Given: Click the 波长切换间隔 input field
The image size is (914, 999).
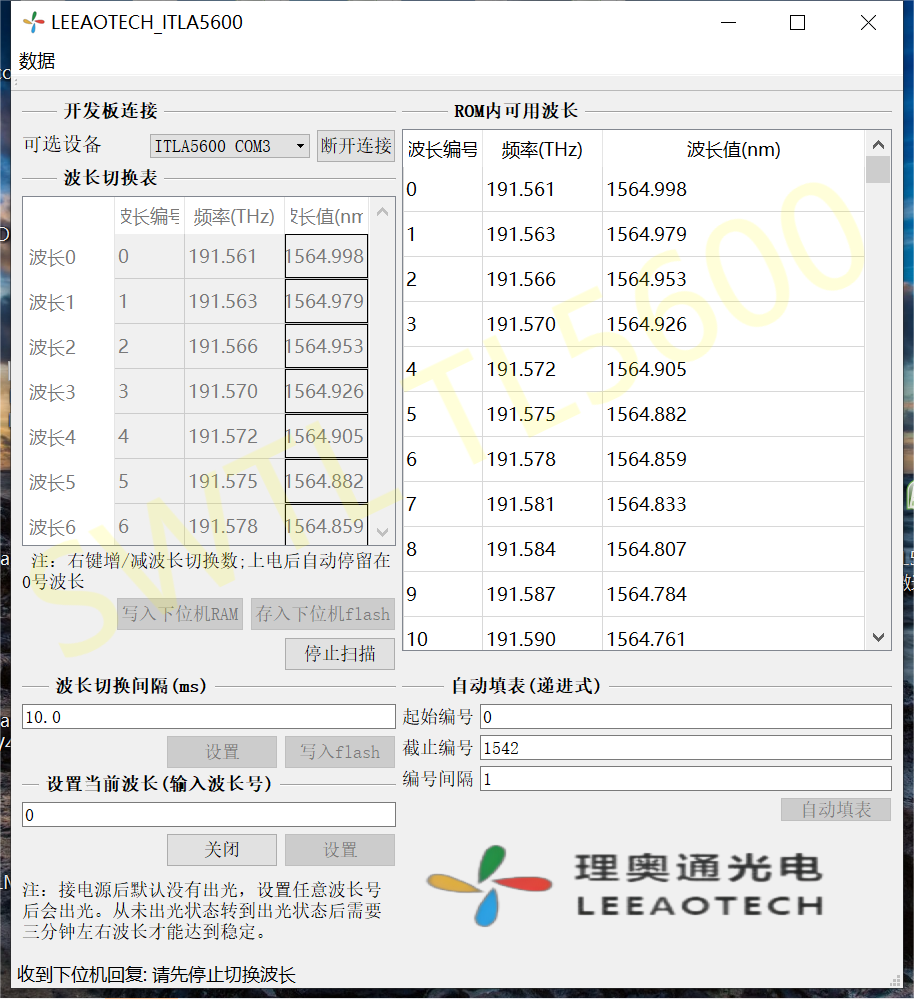Looking at the screenshot, I should pyautogui.click(x=208, y=717).
